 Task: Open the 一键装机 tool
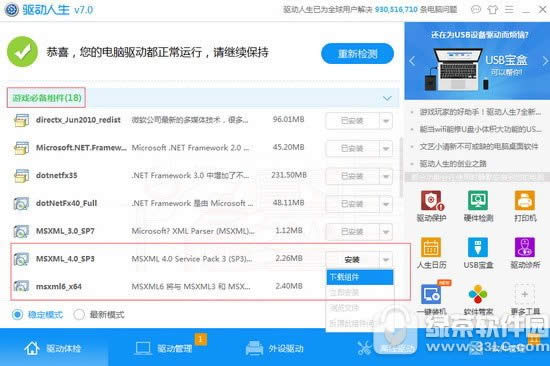click(431, 294)
